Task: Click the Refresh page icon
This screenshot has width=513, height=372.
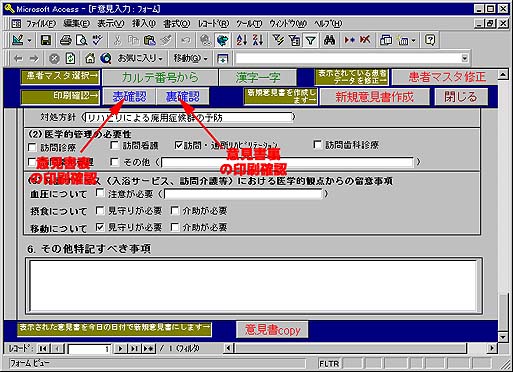Action: tap(70, 59)
